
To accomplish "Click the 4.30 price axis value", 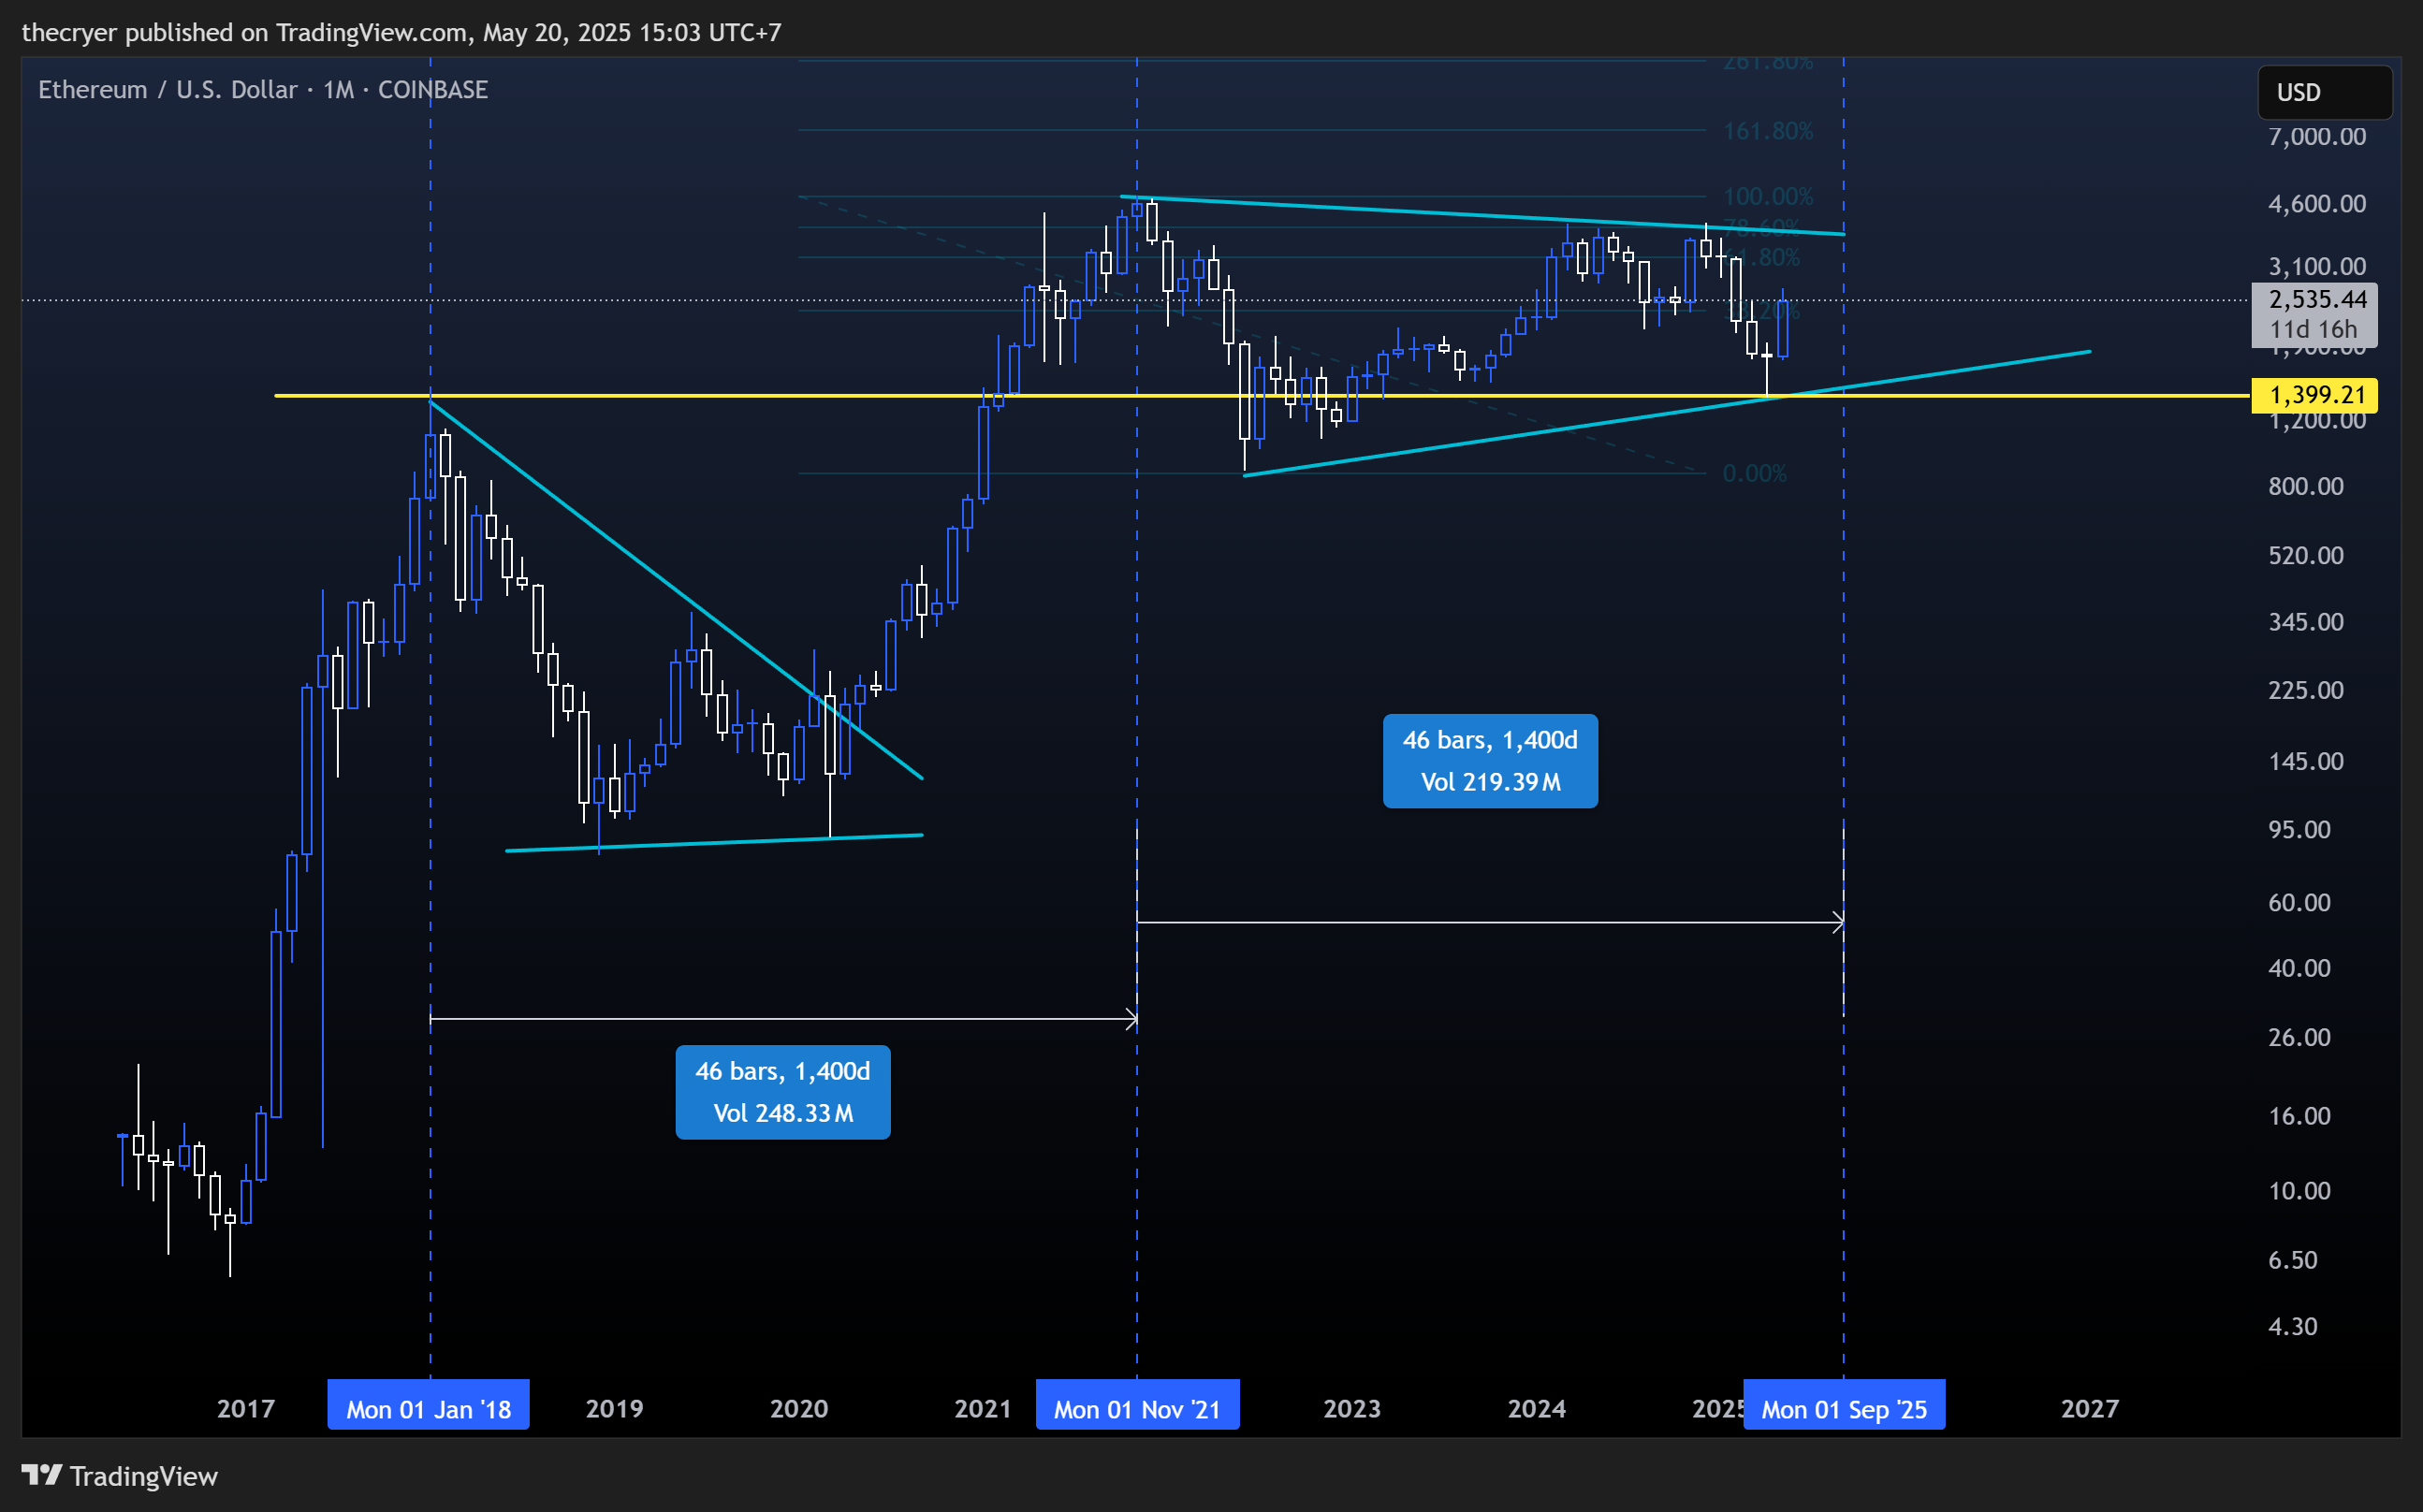I will pyautogui.click(x=2292, y=1327).
